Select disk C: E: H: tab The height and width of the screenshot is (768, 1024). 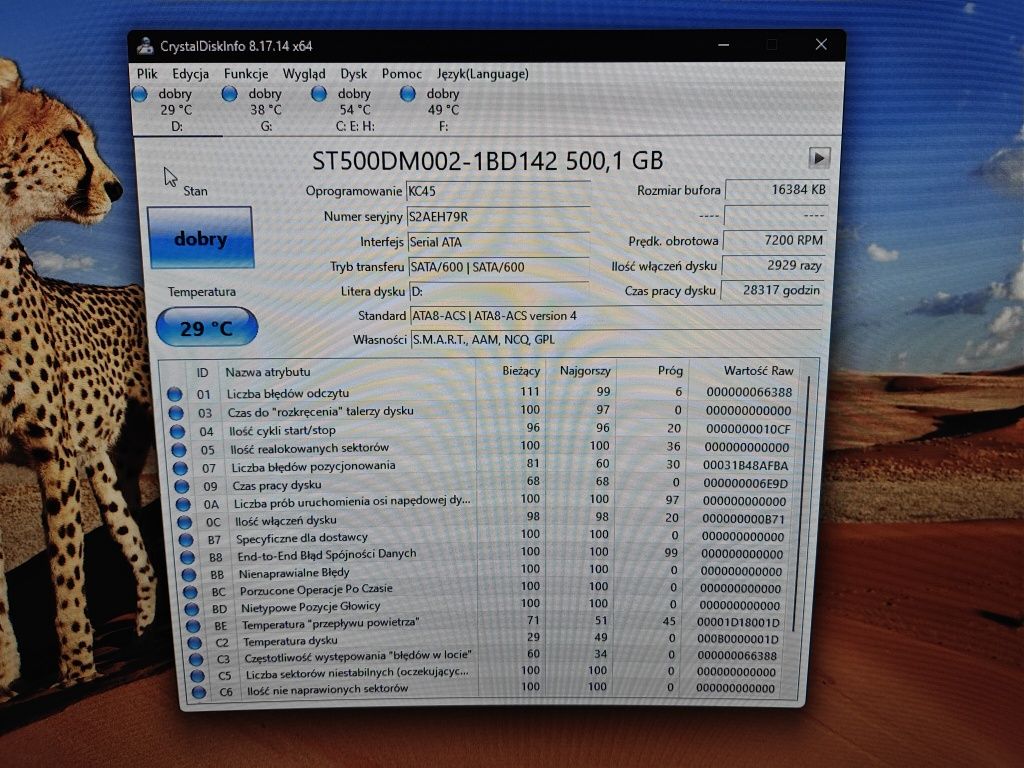point(354,110)
